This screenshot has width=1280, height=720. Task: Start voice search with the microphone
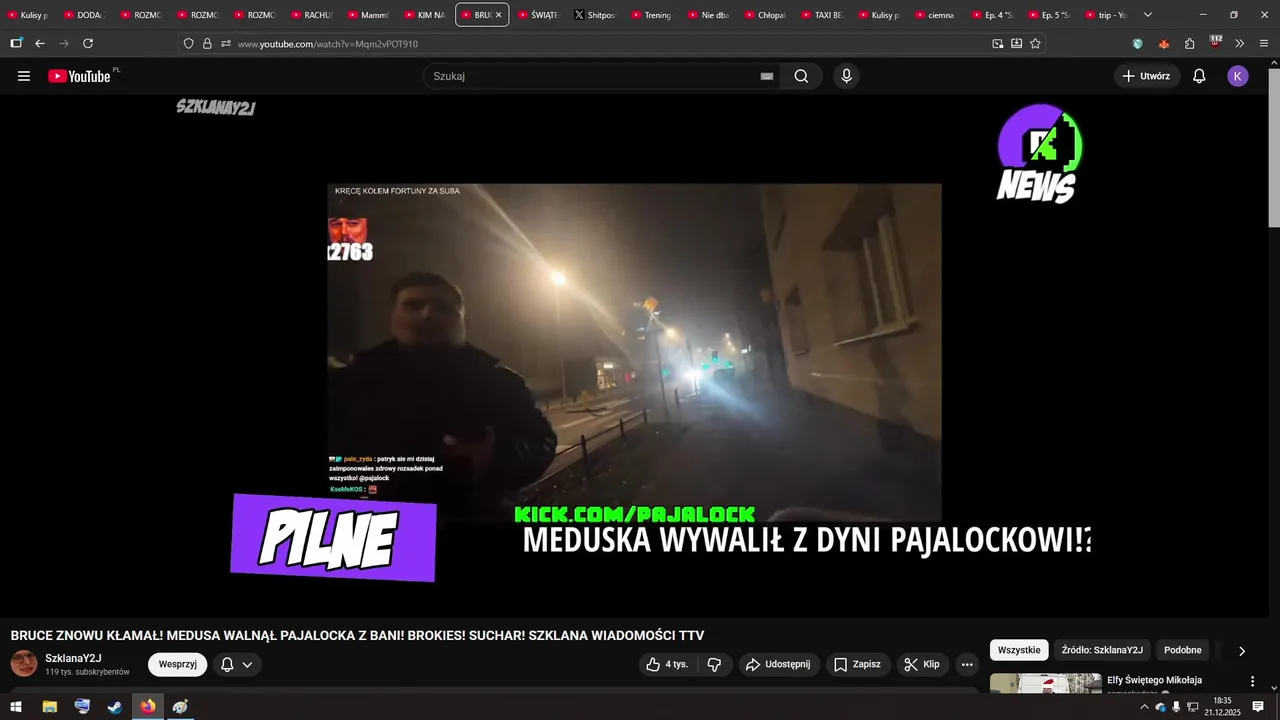point(847,76)
